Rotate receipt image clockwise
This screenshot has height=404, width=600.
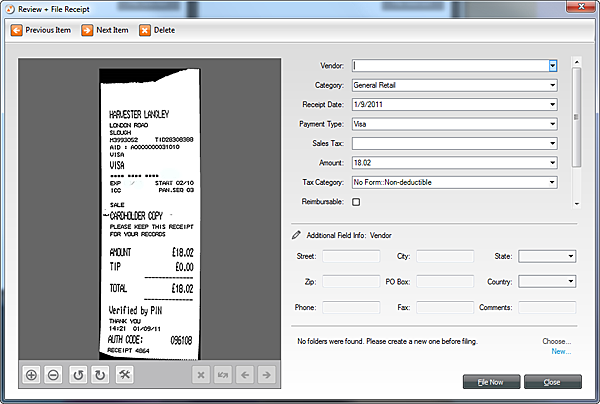click(100, 375)
